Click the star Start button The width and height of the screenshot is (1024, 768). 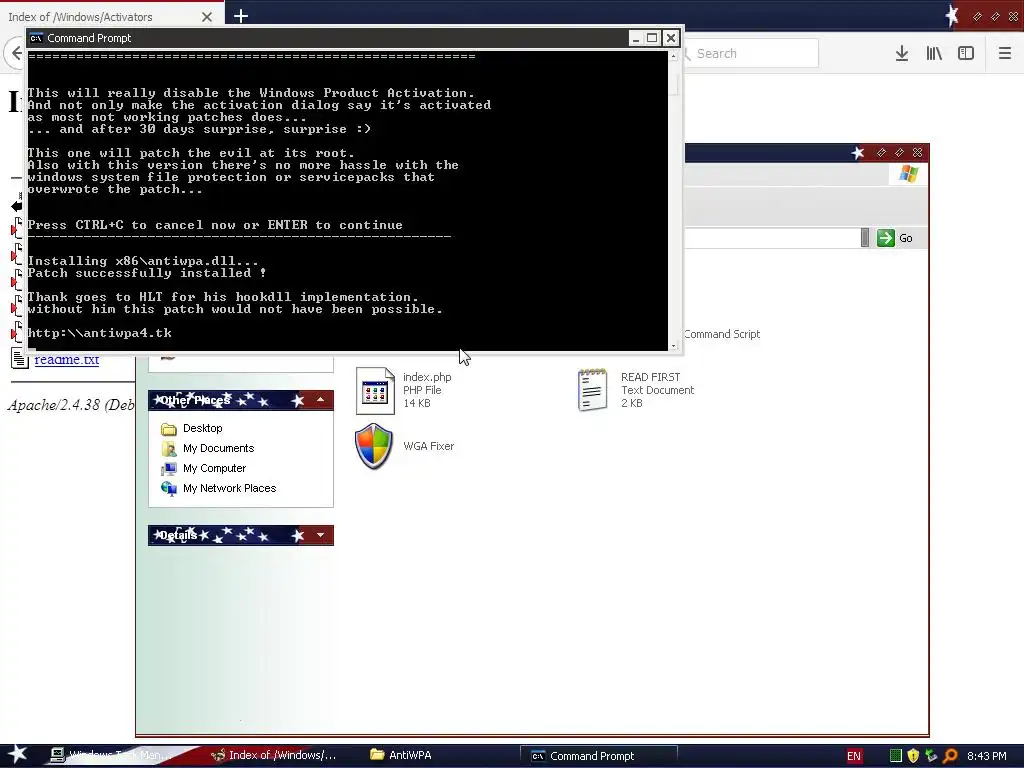18,755
